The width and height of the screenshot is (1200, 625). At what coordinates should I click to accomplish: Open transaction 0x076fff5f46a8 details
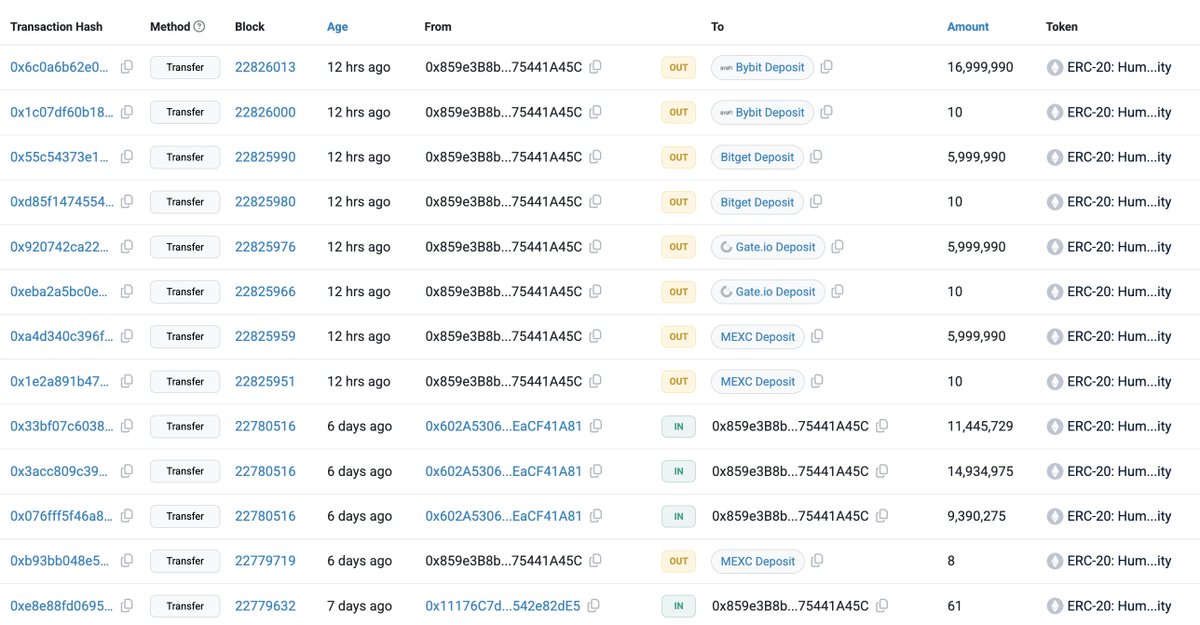click(62, 516)
